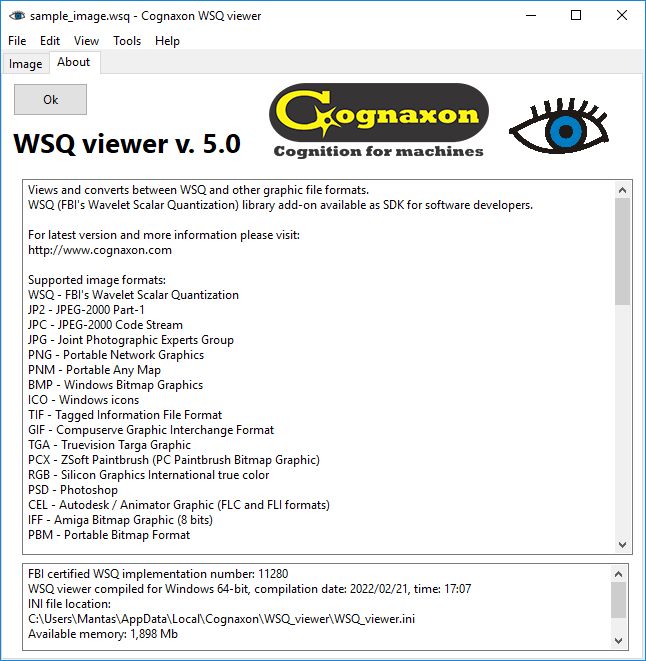646x661 pixels.
Task: Switch to the Image tab
Action: coord(25,64)
